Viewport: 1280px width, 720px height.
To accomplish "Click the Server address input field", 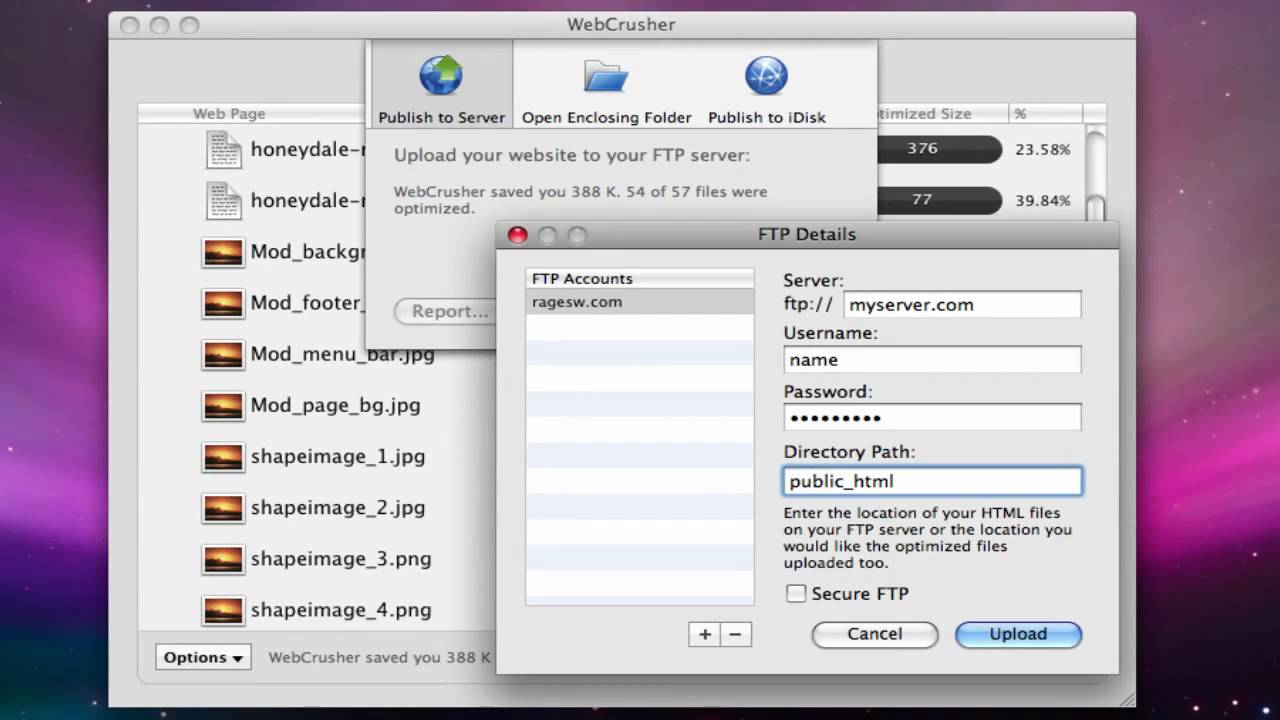I will click(962, 305).
